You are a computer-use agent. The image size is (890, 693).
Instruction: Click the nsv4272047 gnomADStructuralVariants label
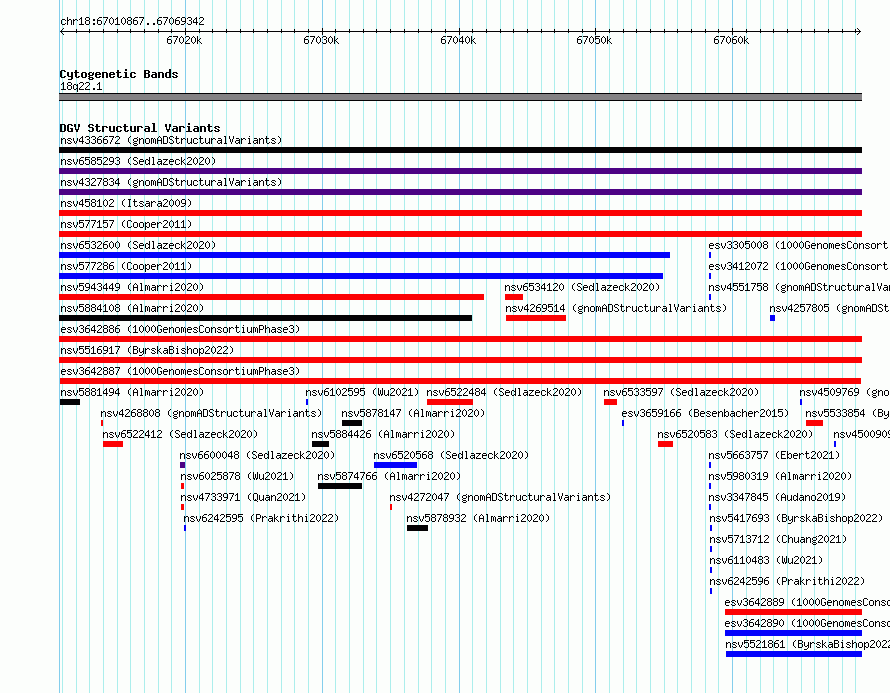[500, 497]
